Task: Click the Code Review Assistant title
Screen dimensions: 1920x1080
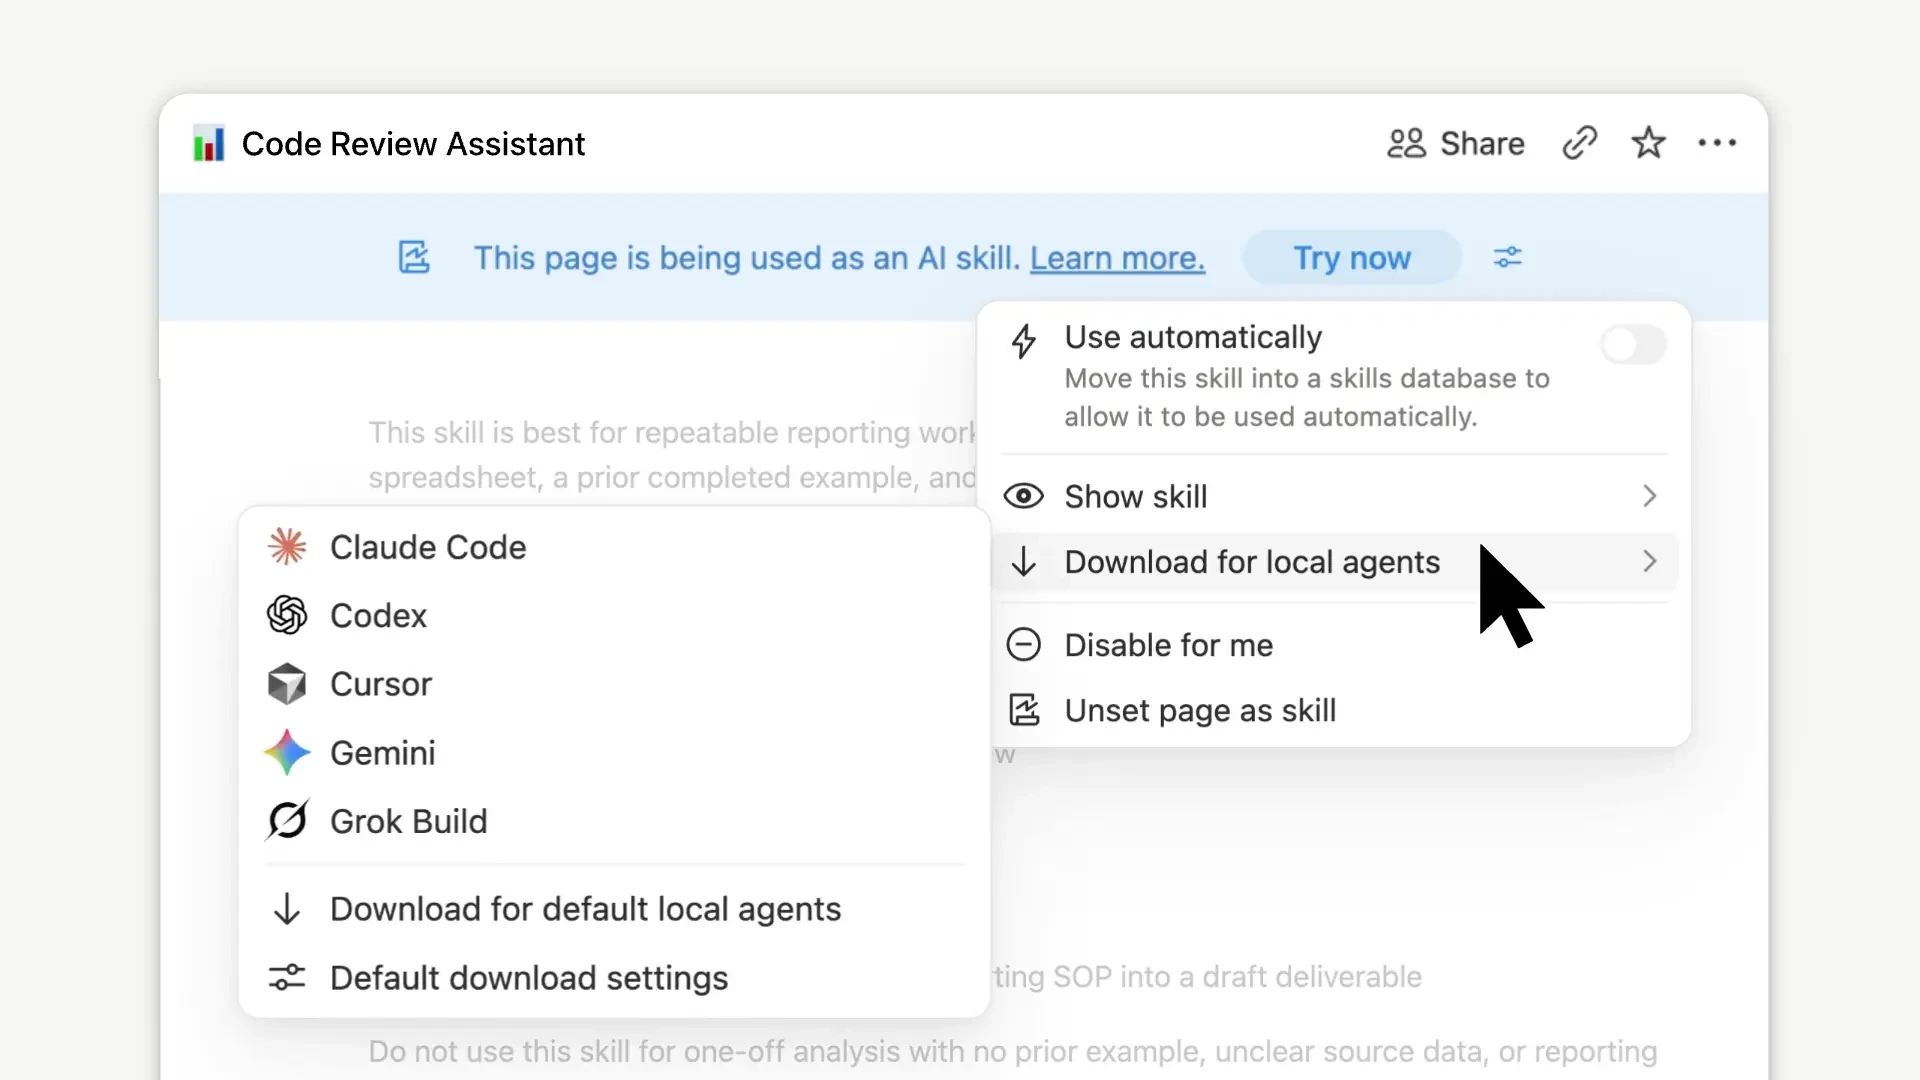Action: (x=413, y=144)
